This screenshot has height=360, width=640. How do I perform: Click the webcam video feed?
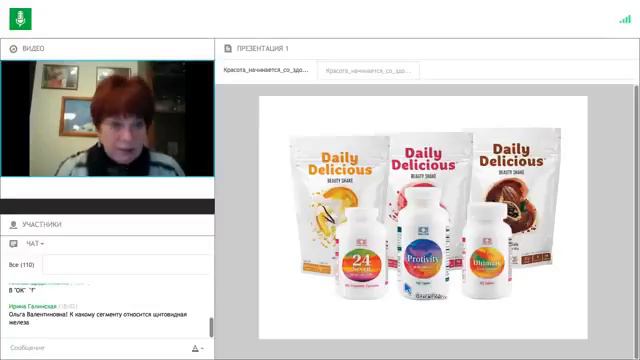(x=107, y=118)
